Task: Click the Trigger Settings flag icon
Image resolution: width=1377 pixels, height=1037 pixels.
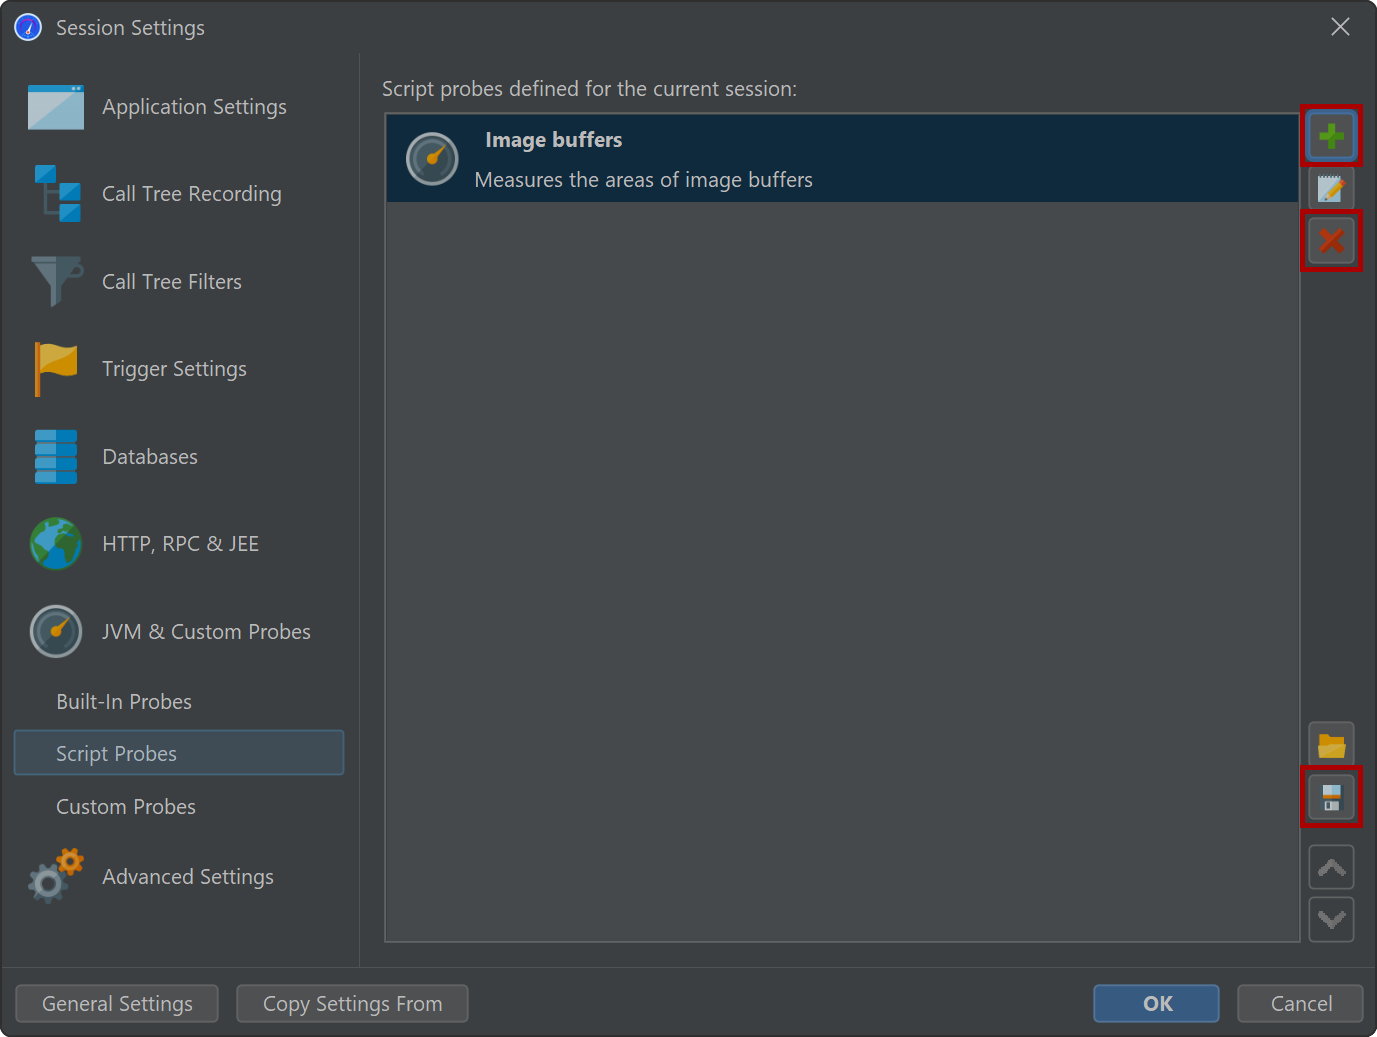Action: pos(56,369)
